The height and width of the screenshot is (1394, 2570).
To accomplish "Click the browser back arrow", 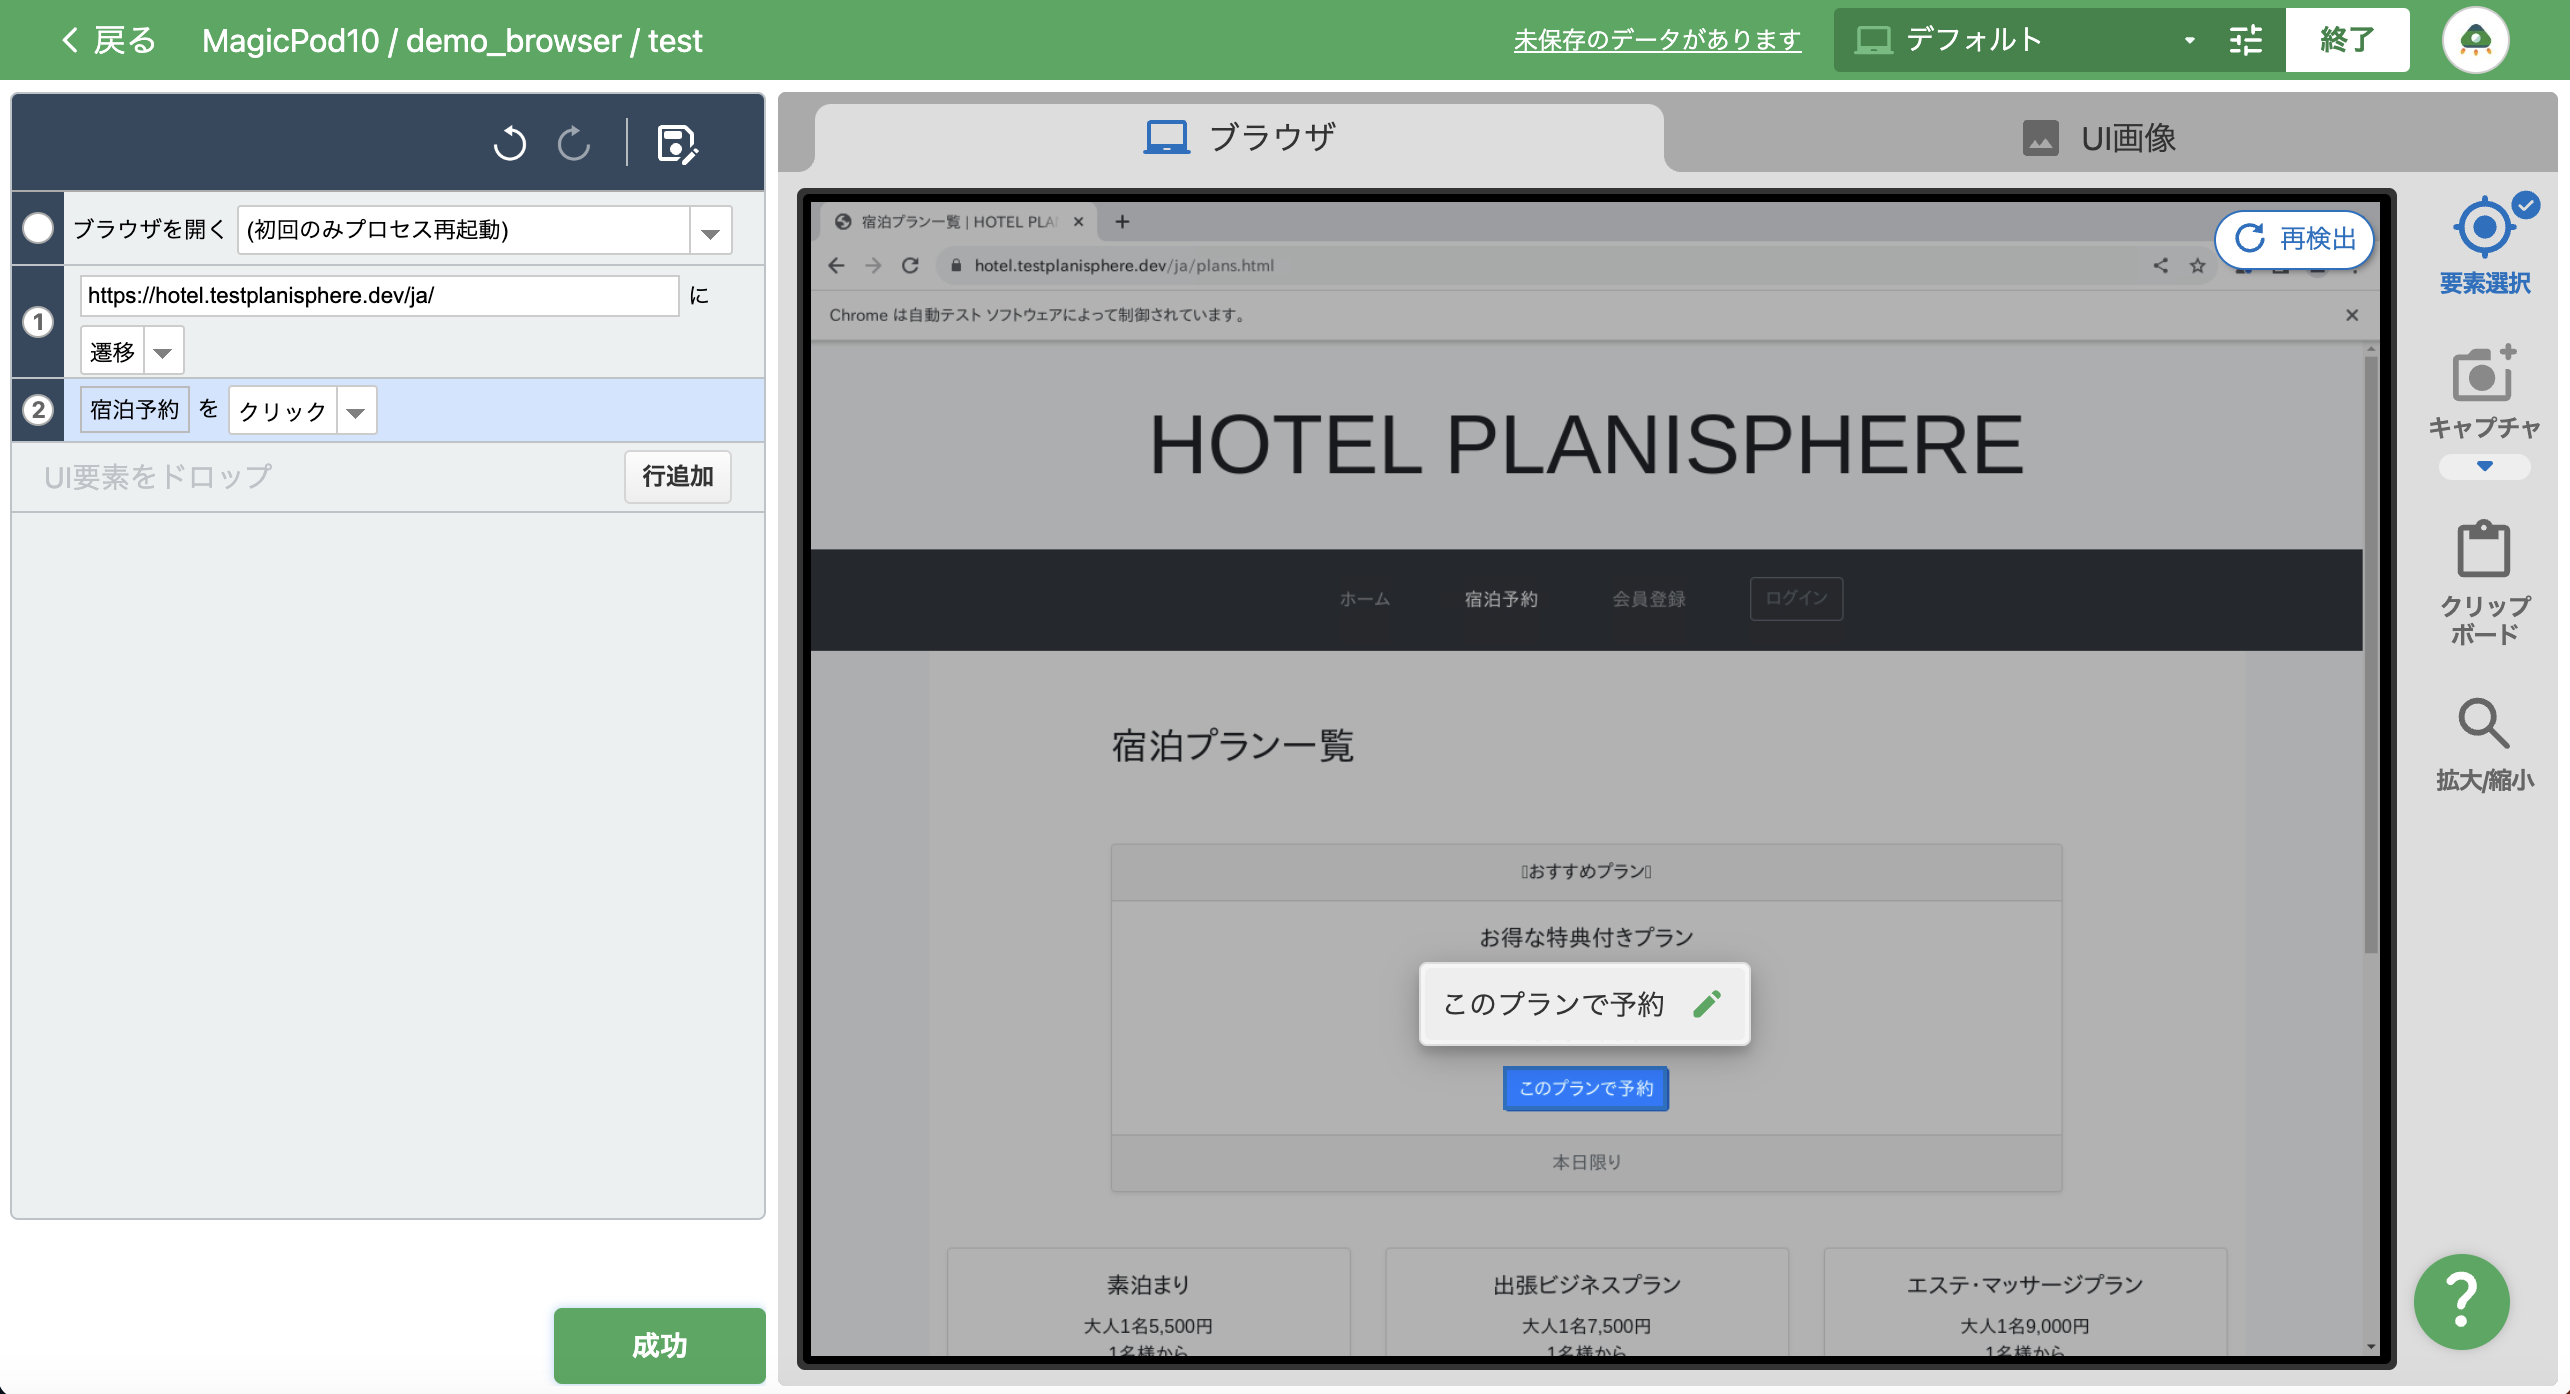I will [x=837, y=265].
